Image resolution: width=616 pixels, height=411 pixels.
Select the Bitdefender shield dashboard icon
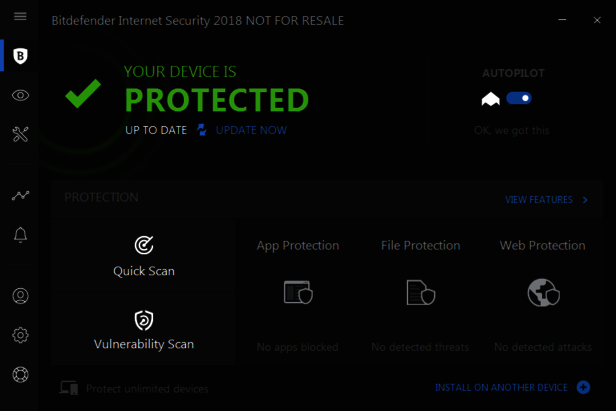pyautogui.click(x=20, y=56)
